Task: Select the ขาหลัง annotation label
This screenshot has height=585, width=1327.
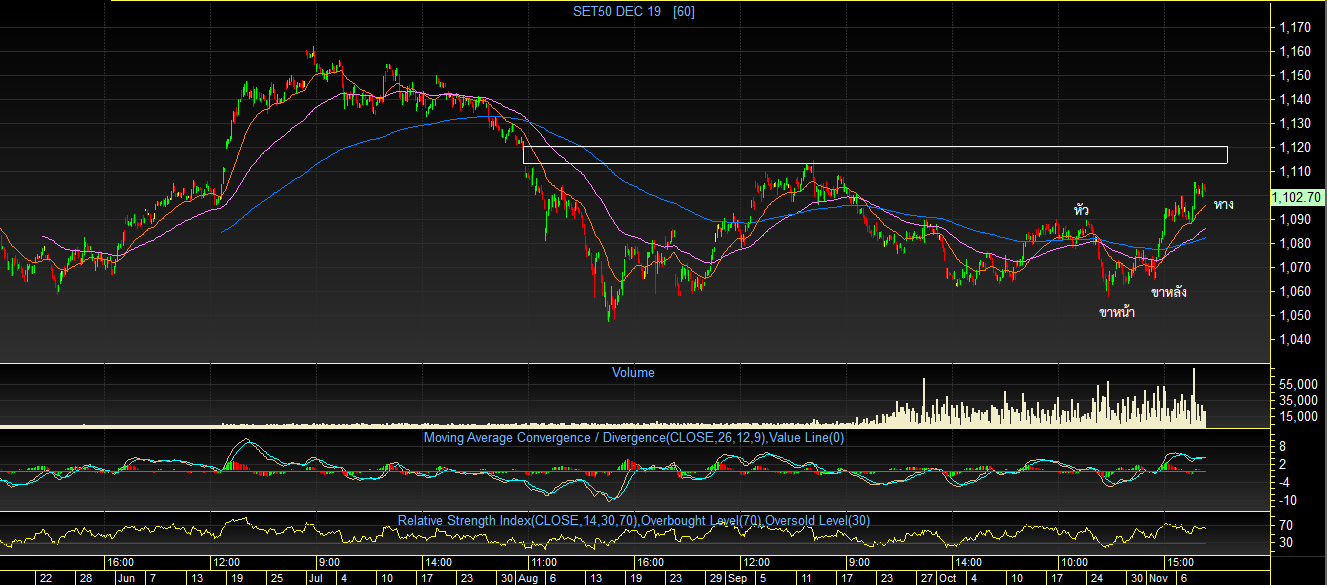Action: click(1169, 293)
